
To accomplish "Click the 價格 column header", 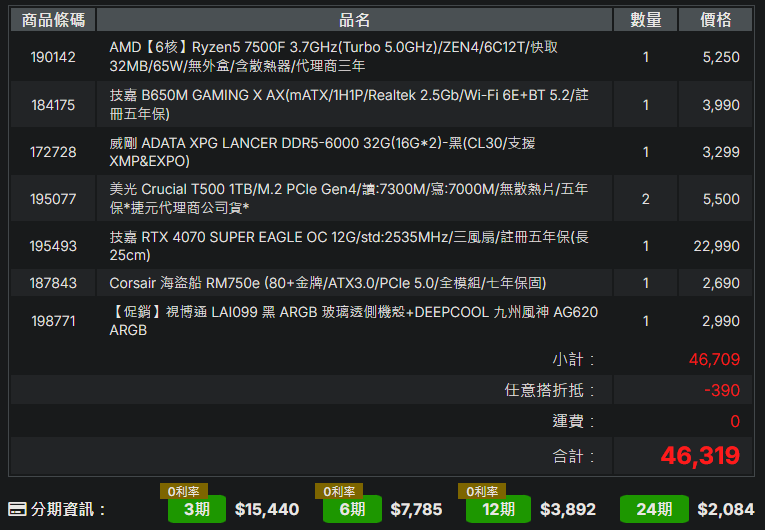I will pyautogui.click(x=716, y=20).
